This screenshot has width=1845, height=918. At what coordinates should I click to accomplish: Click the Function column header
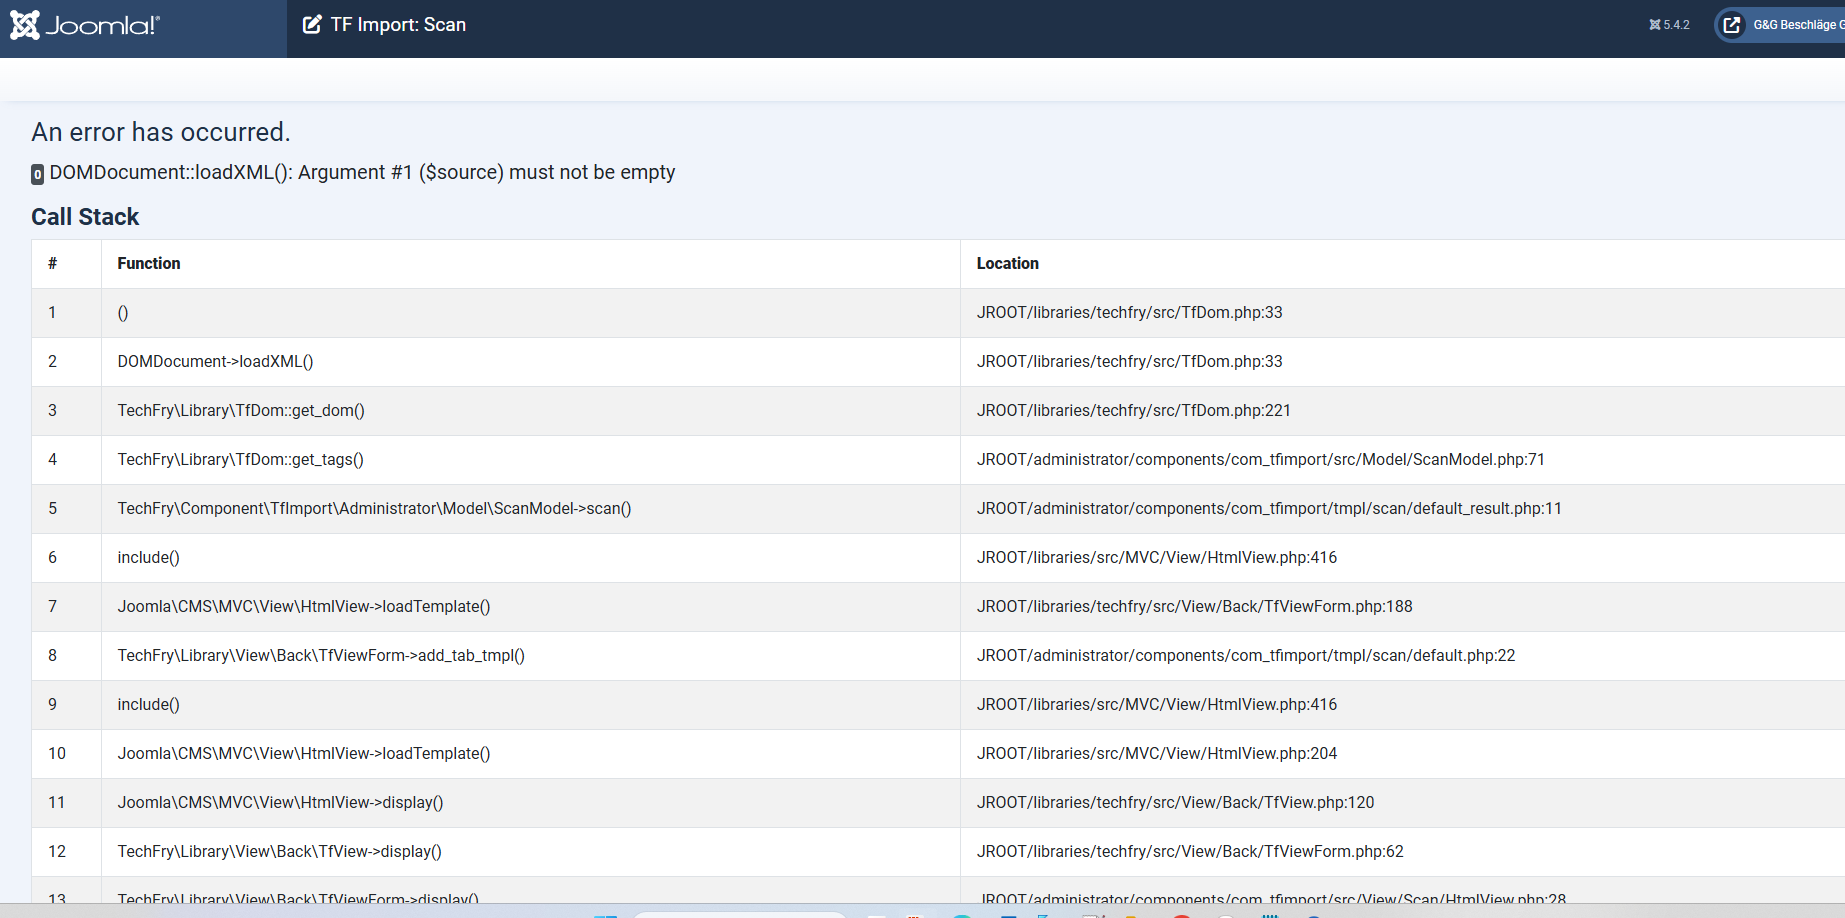(x=149, y=263)
